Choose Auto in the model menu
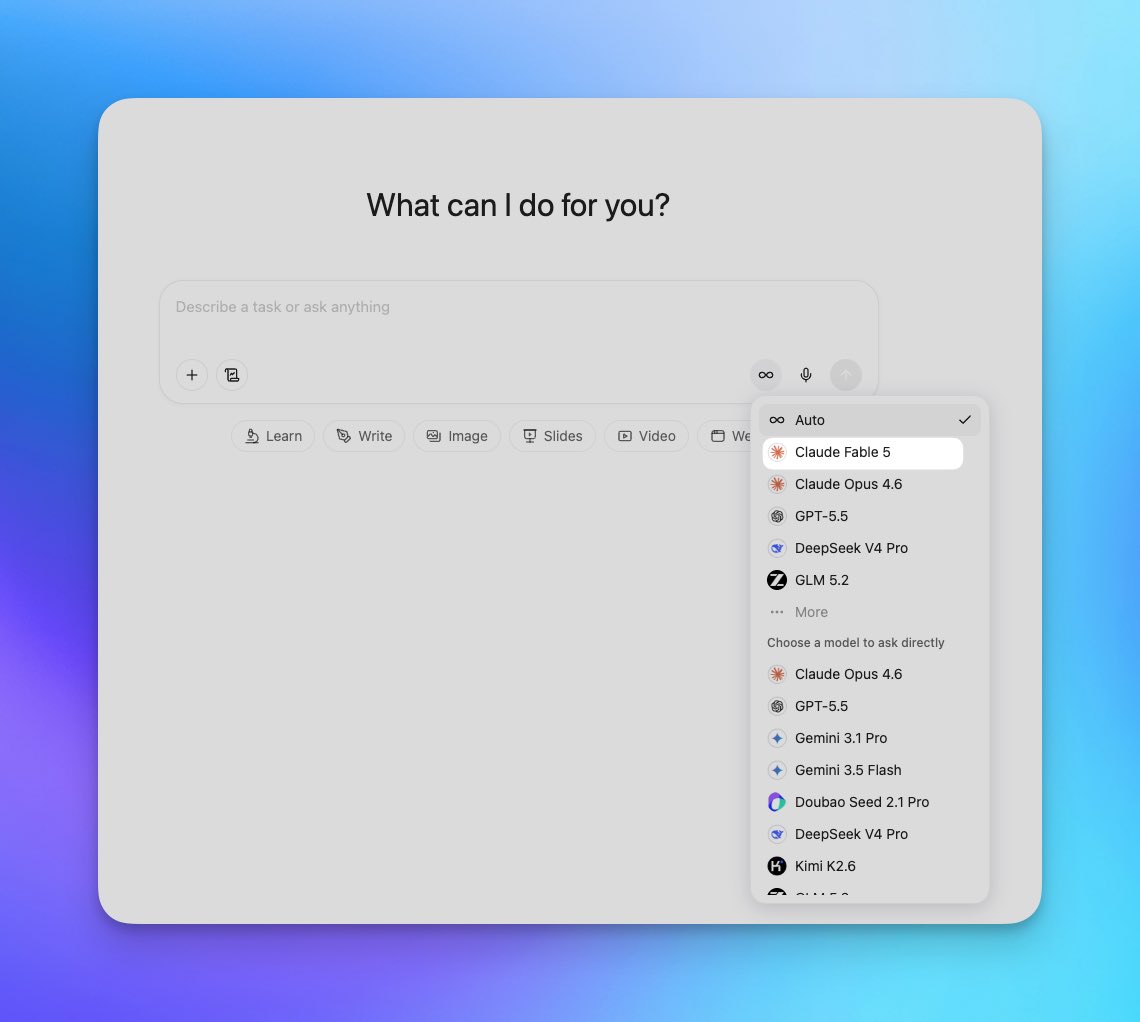The image size is (1140, 1022). [870, 420]
